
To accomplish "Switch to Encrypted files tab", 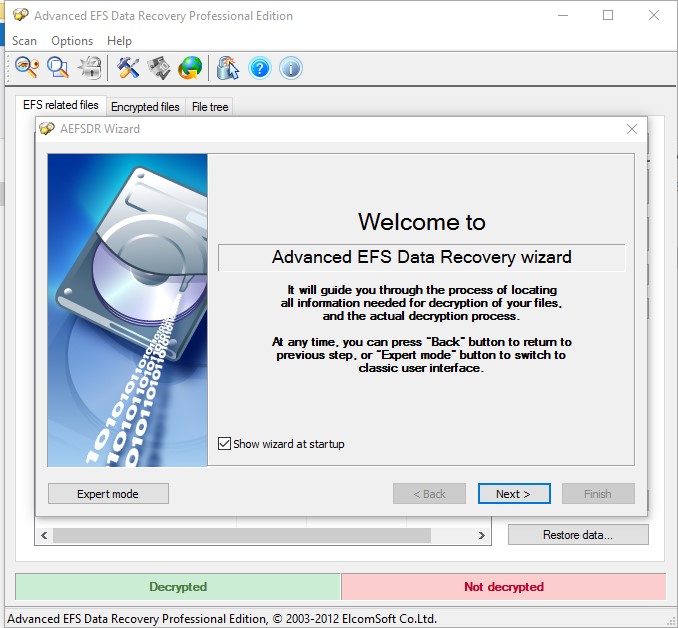I will tap(145, 107).
